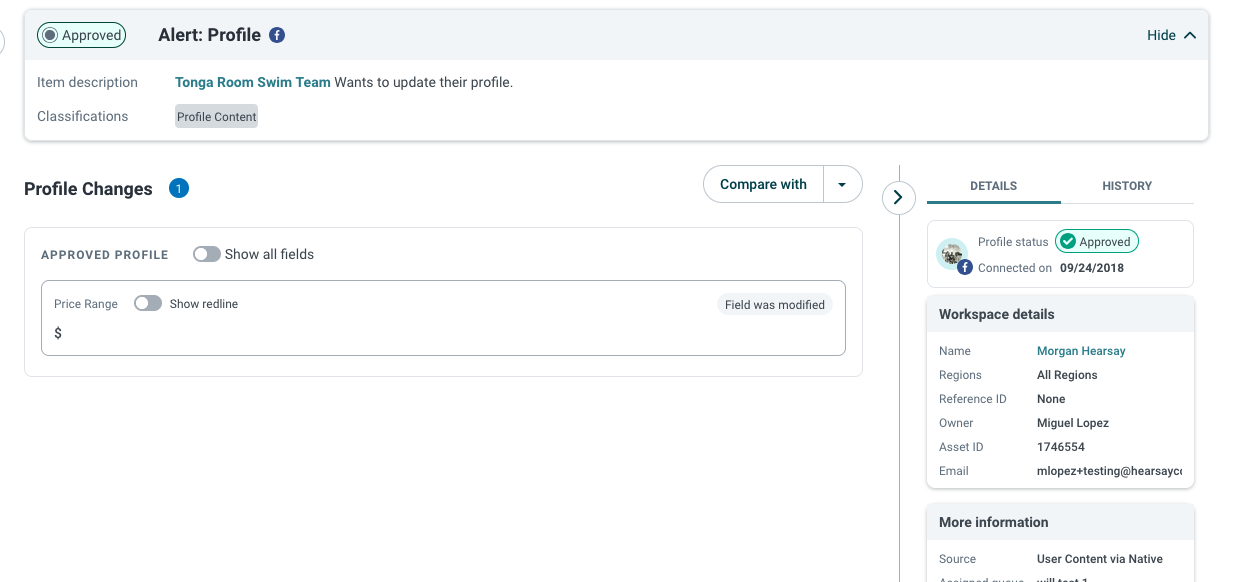Click the profile avatar thumbnail in Details

(x=952, y=254)
